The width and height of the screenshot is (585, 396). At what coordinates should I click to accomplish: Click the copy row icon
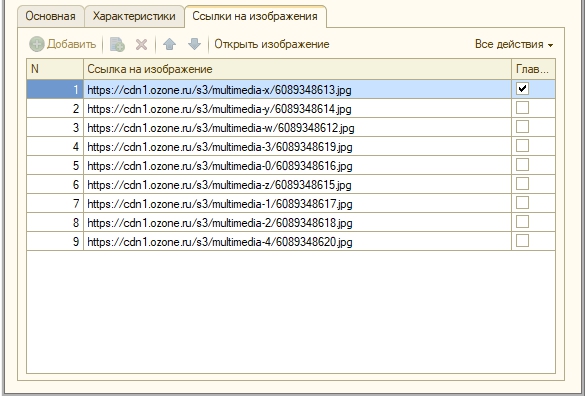[x=117, y=44]
